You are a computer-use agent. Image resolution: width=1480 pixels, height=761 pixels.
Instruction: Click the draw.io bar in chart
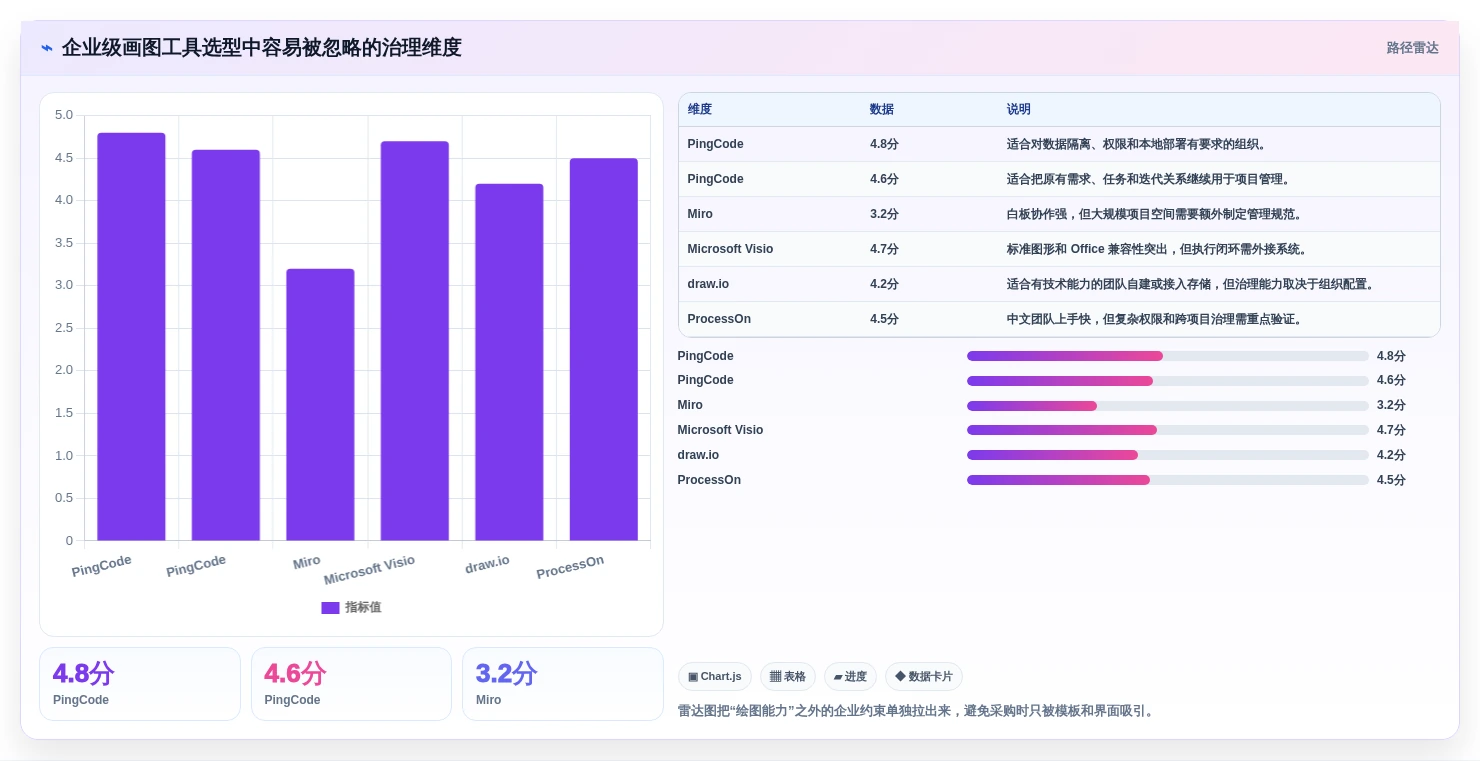click(509, 362)
